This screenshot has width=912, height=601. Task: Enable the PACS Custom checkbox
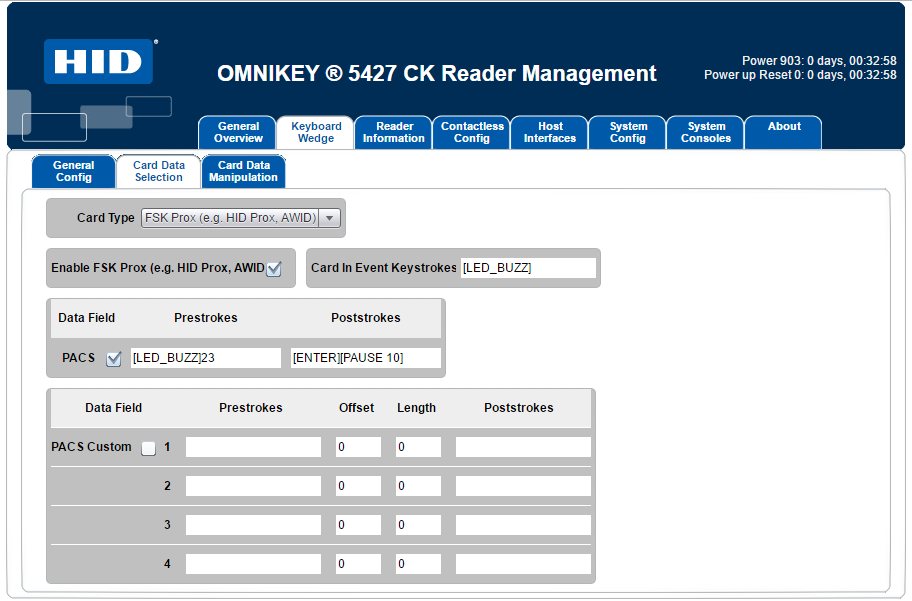[149, 448]
